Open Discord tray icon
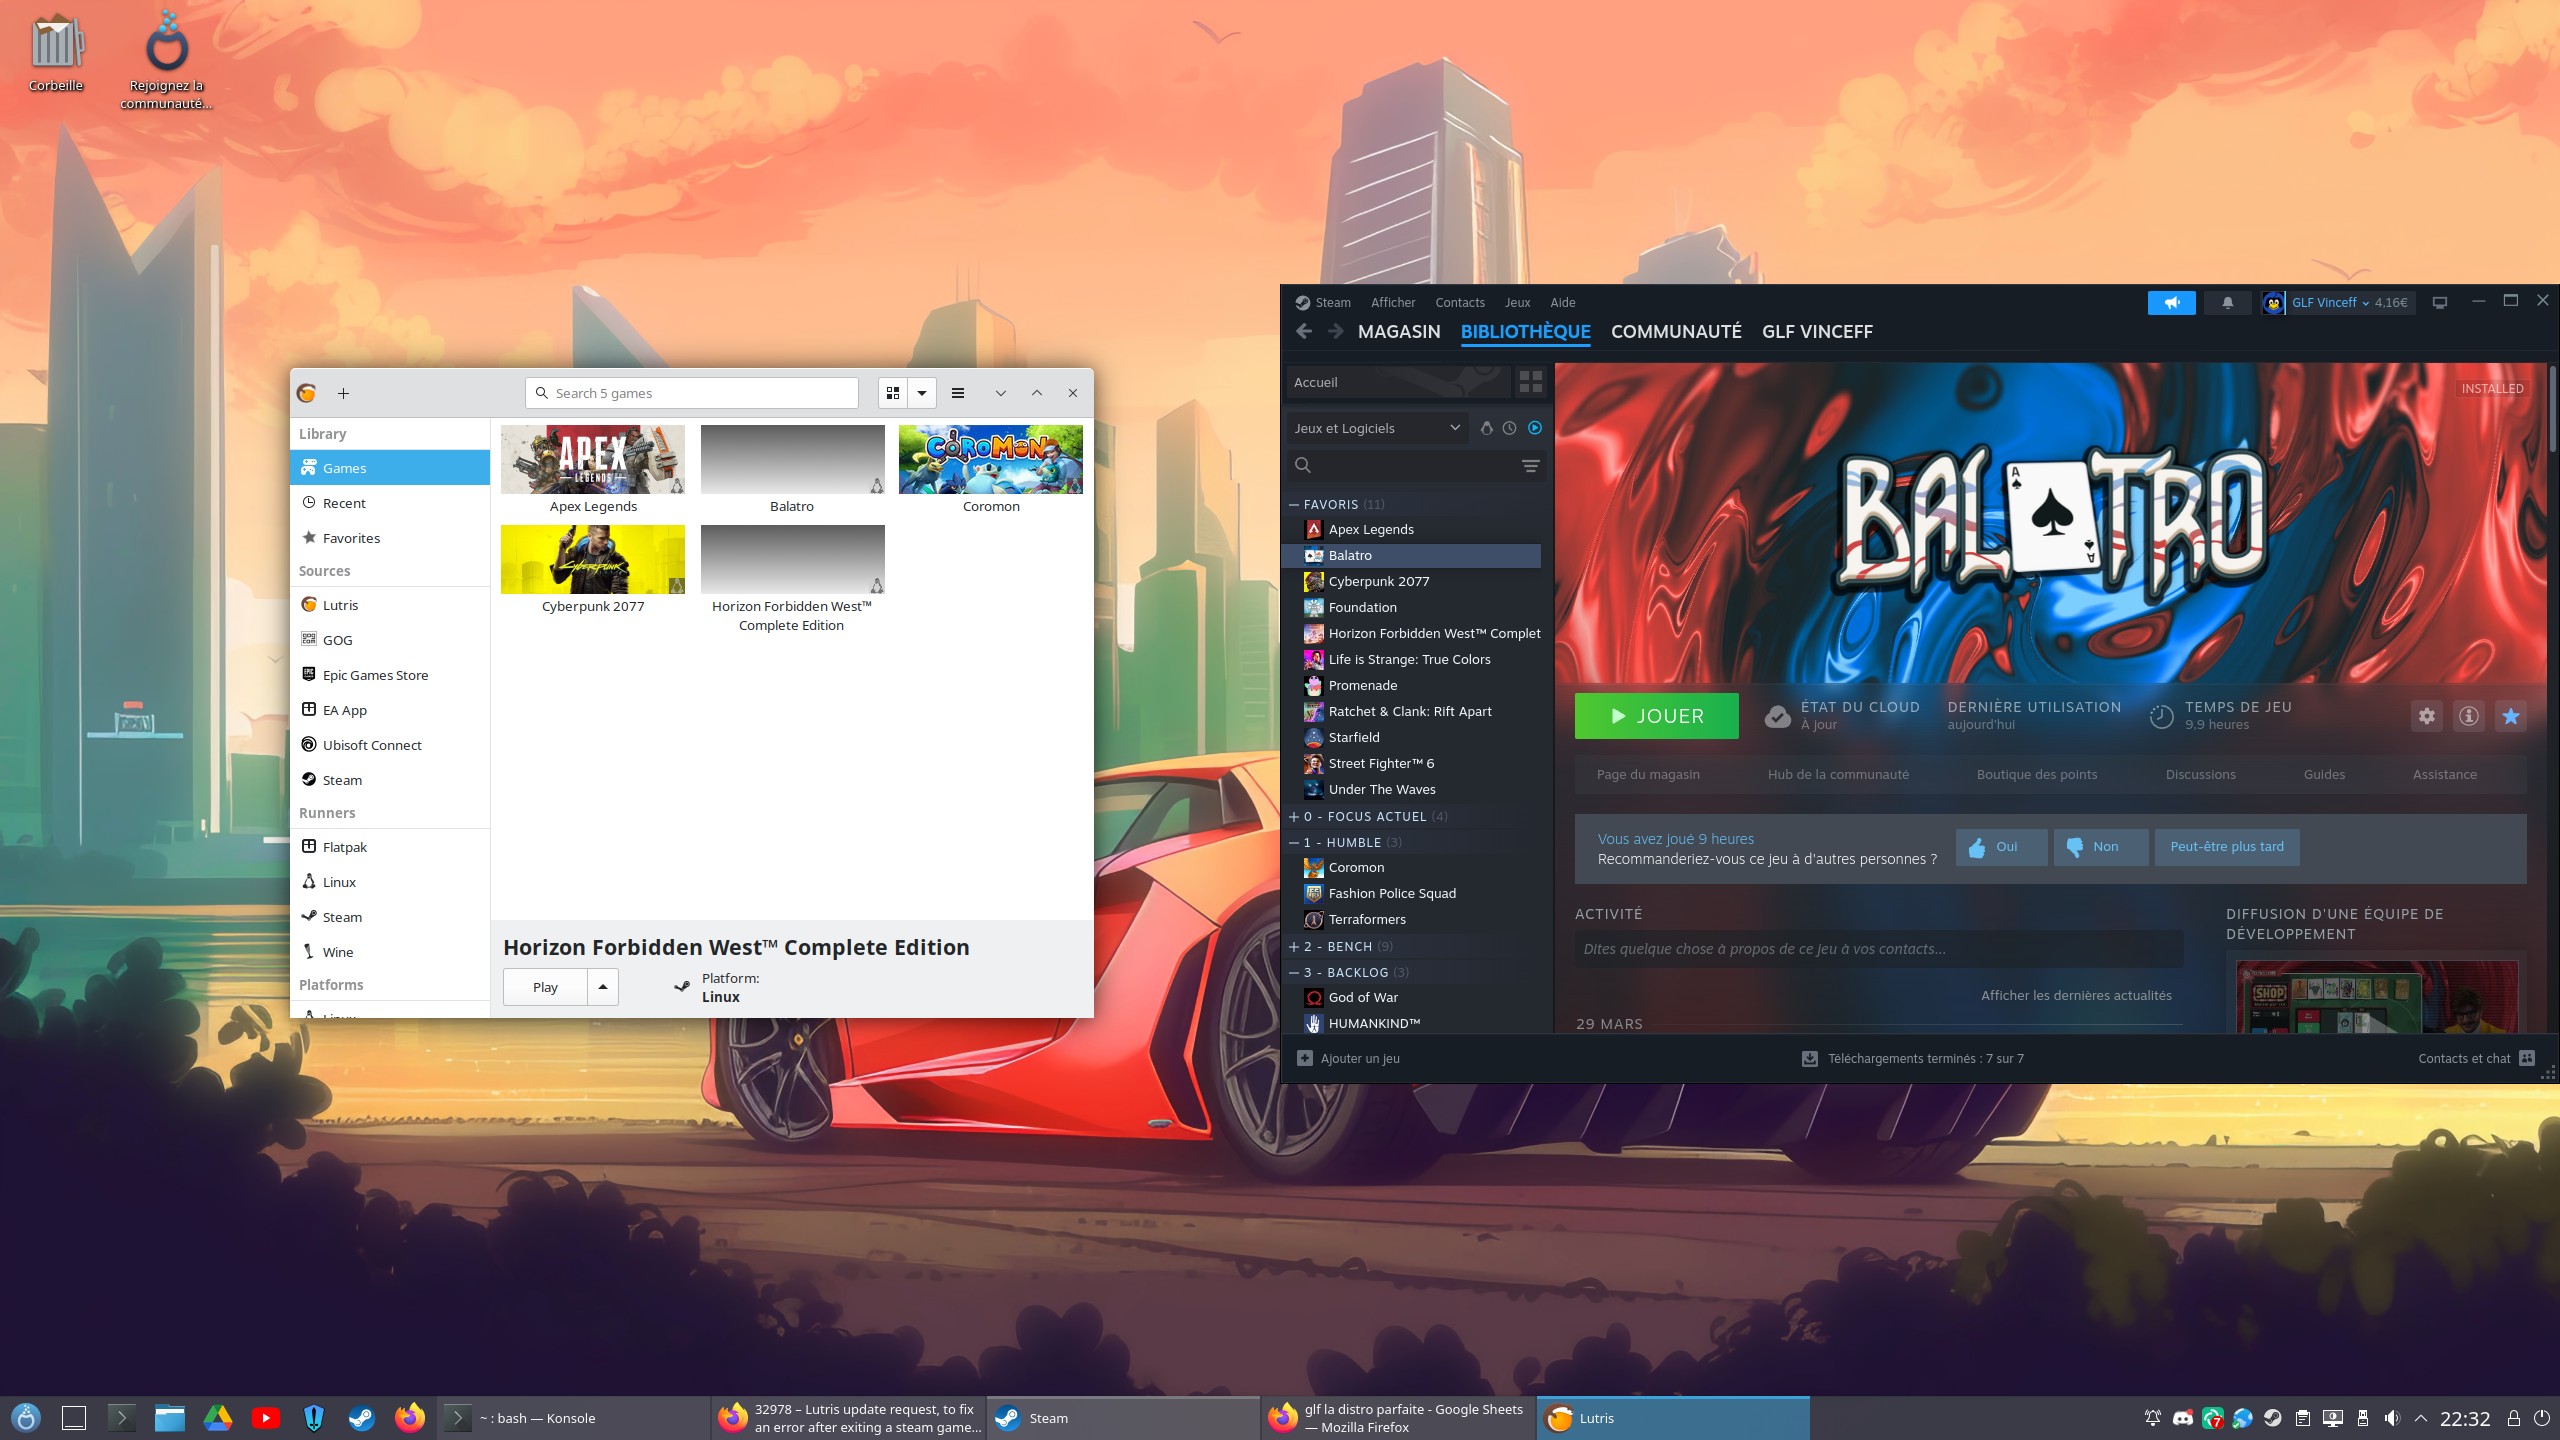This screenshot has width=2560, height=1440. click(2183, 1418)
